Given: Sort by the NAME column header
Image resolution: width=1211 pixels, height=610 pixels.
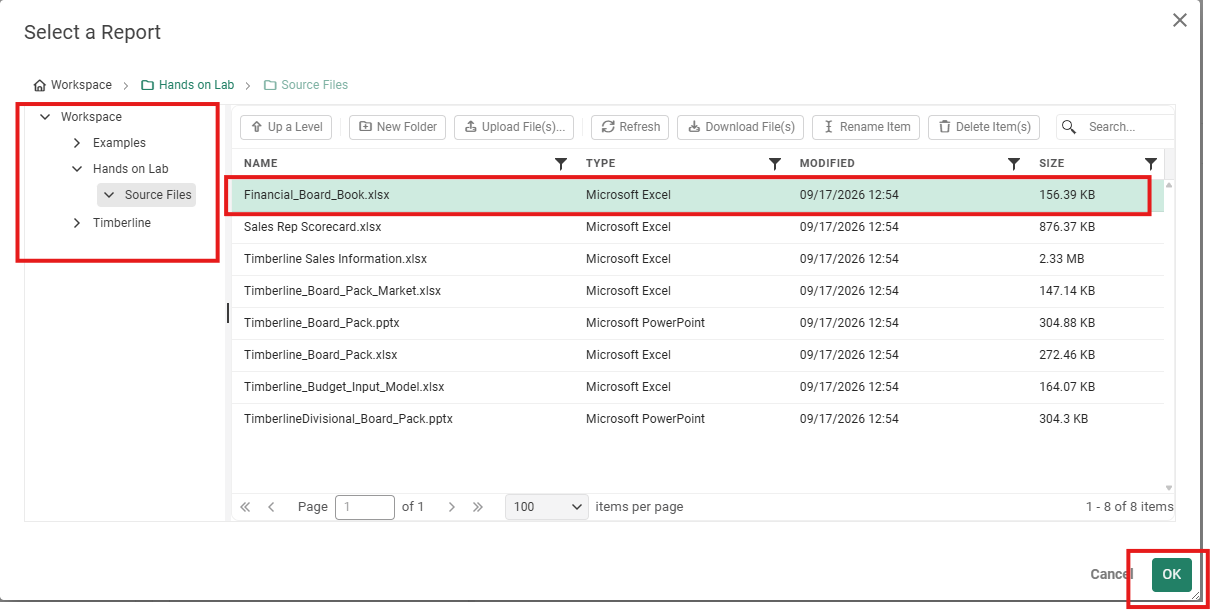Looking at the screenshot, I should click(261, 163).
